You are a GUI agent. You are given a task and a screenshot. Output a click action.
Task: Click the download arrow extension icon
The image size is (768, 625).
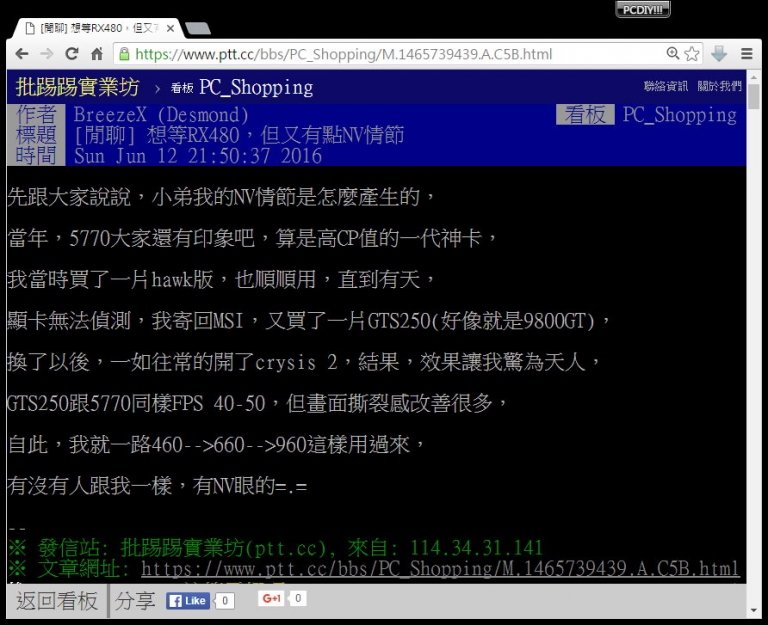(x=719, y=53)
